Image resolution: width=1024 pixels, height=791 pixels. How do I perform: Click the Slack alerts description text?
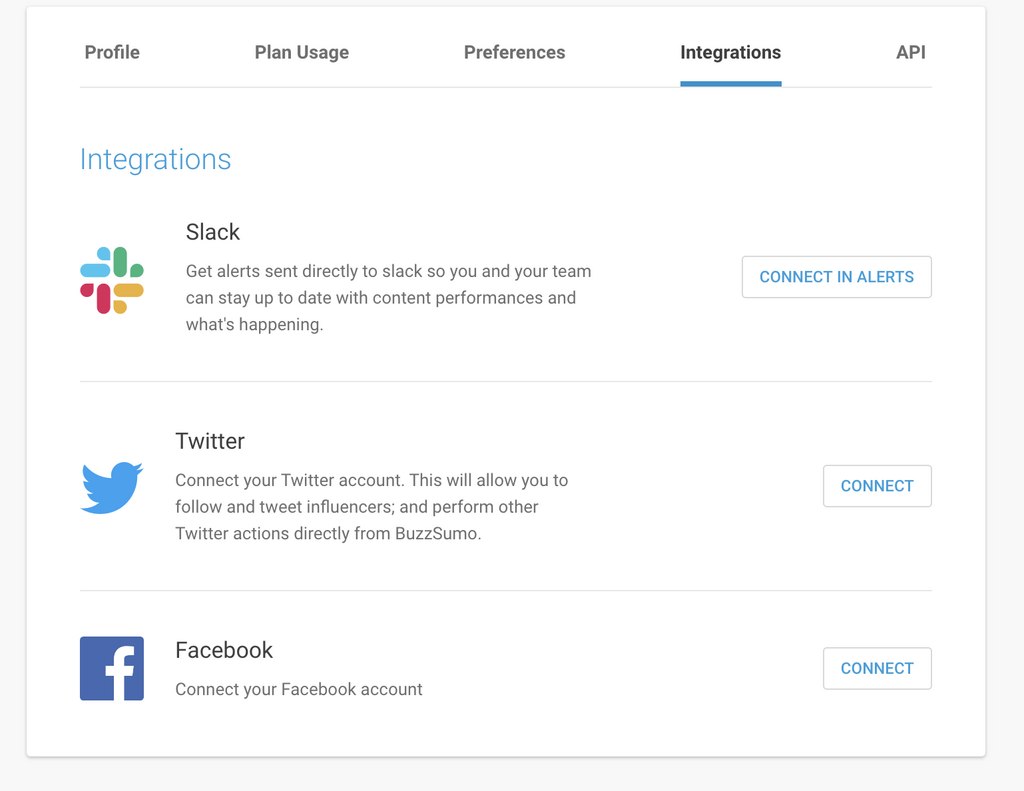pyautogui.click(x=388, y=298)
